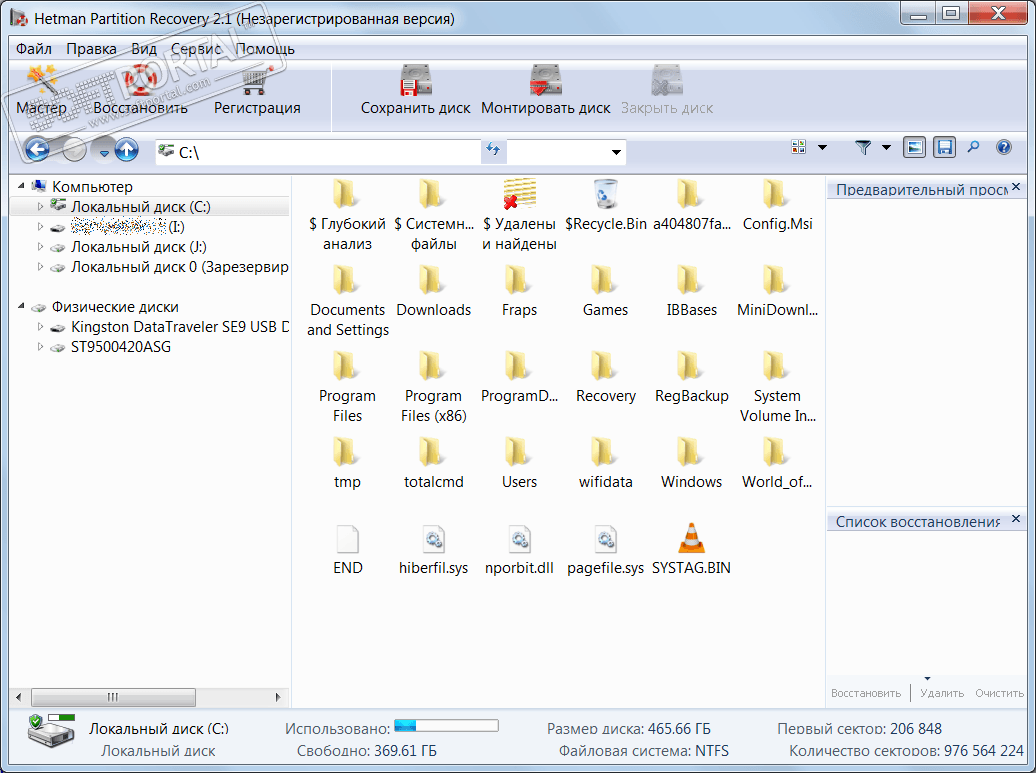Go up one folder level
Screen dimensions: 1036x773
[127, 150]
